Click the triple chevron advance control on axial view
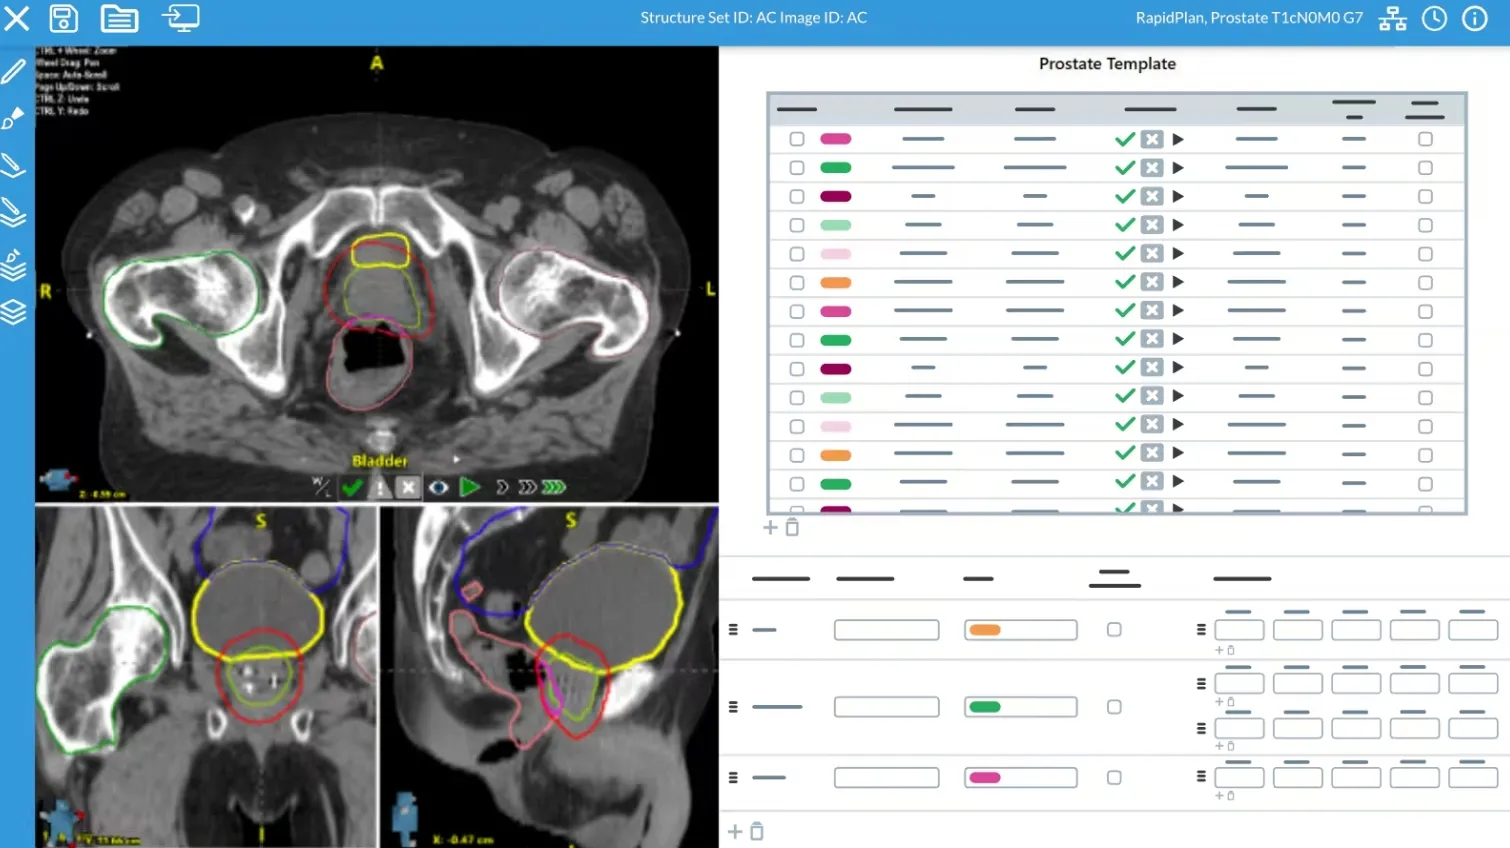This screenshot has height=848, width=1510. click(x=552, y=487)
